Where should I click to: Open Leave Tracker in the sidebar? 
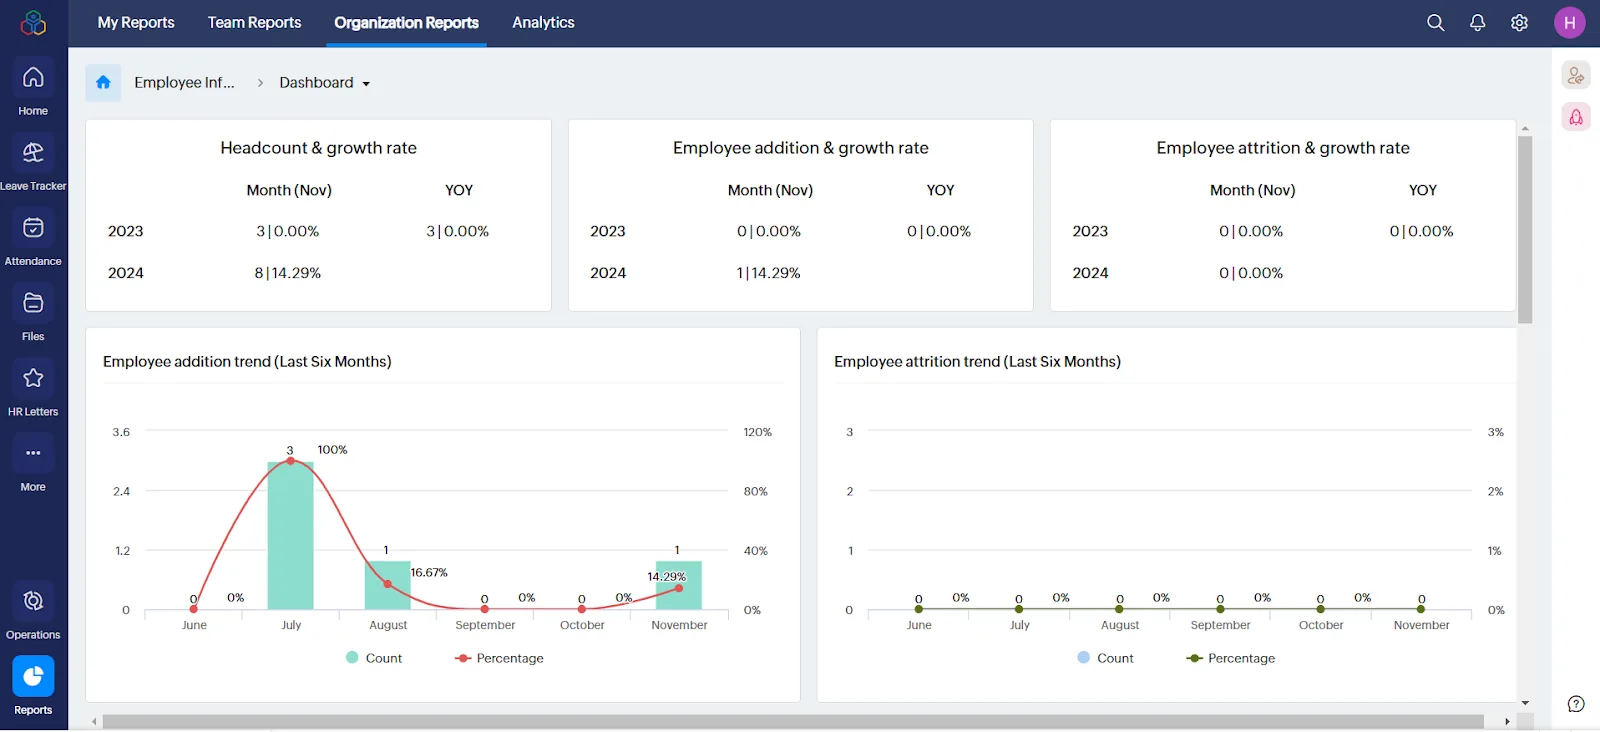(x=33, y=153)
